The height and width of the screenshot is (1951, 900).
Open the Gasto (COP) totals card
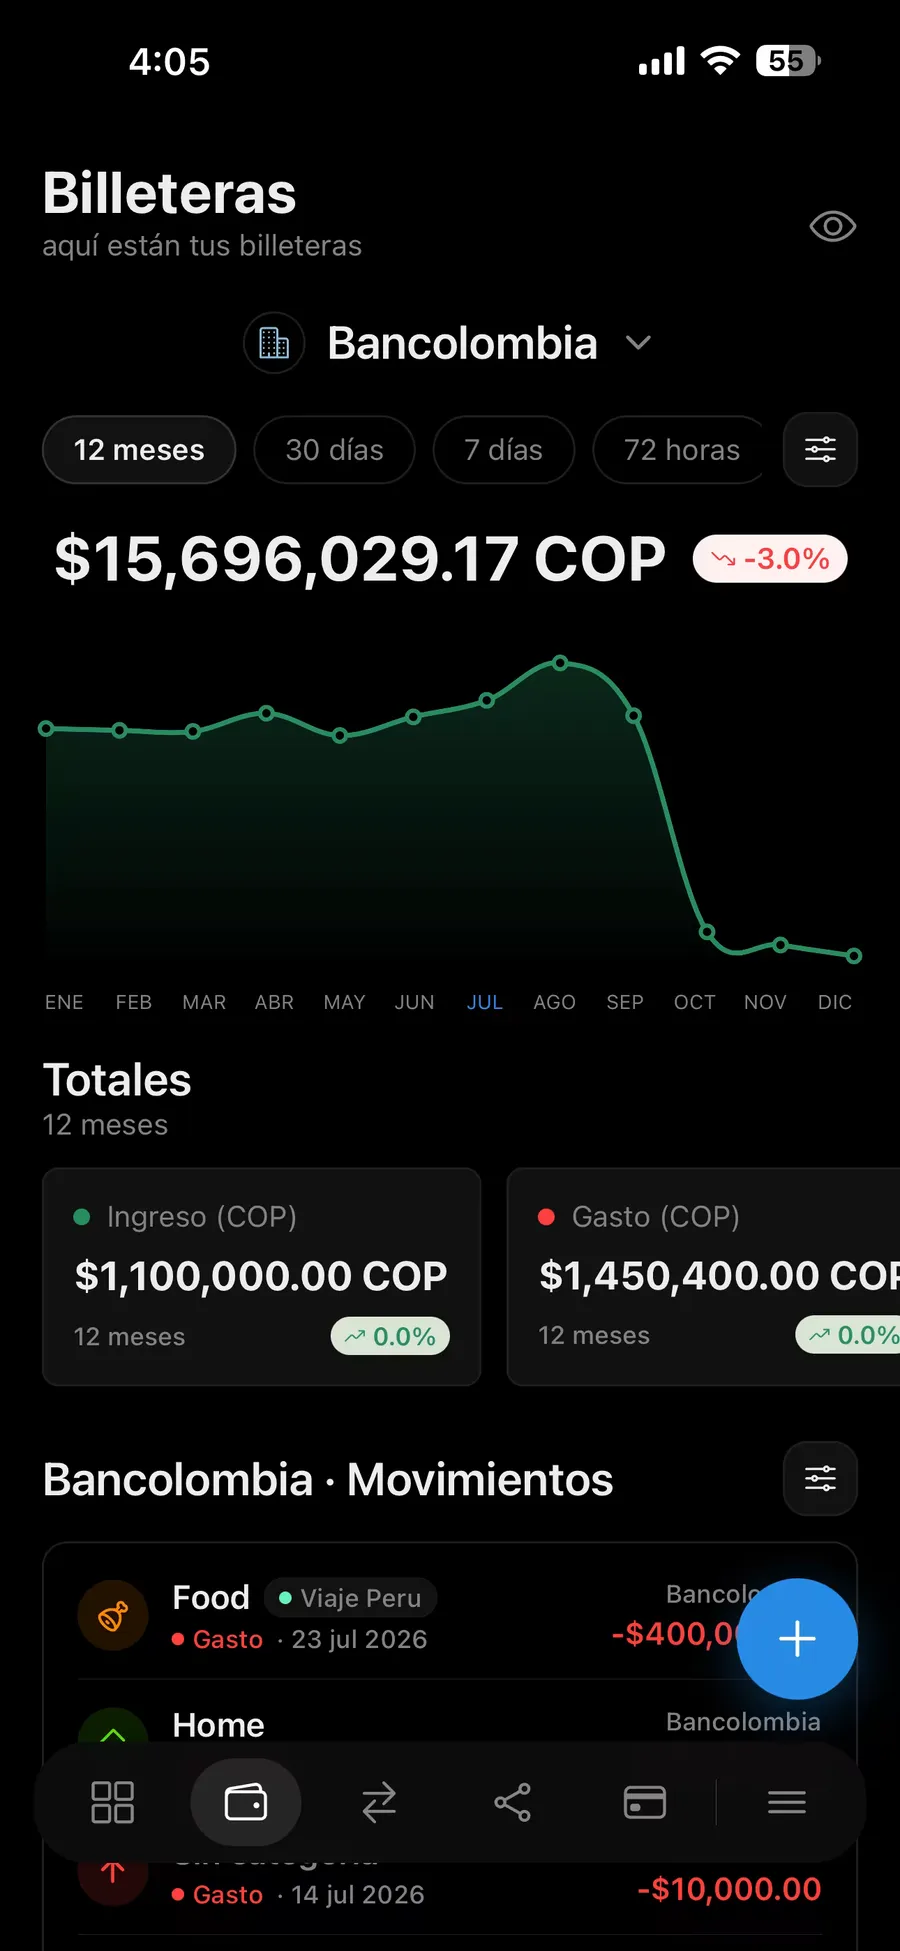[704, 1277]
